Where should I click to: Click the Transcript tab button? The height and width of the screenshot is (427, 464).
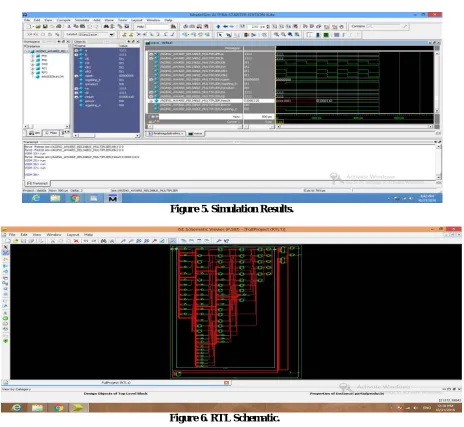(37, 183)
